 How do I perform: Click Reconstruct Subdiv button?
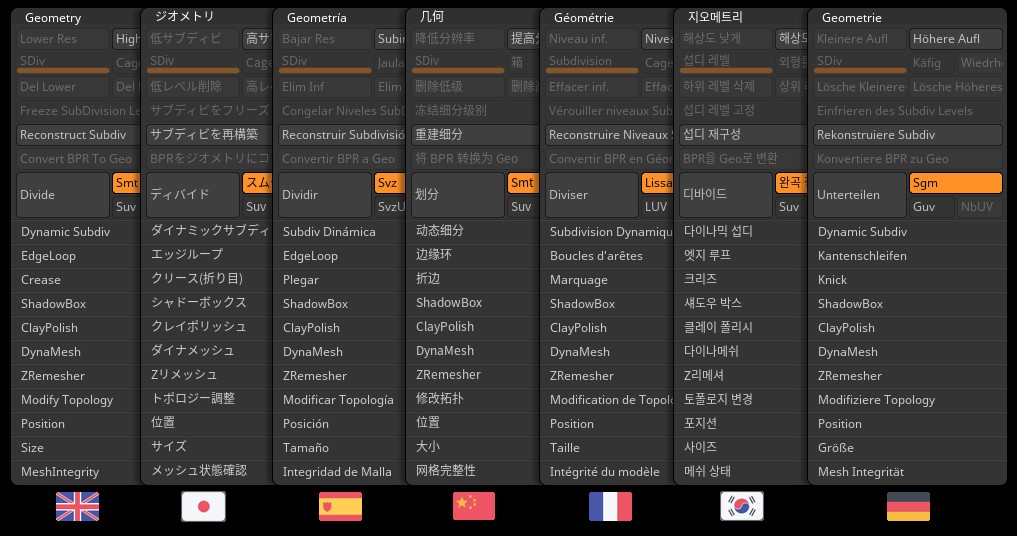[x=78, y=135]
